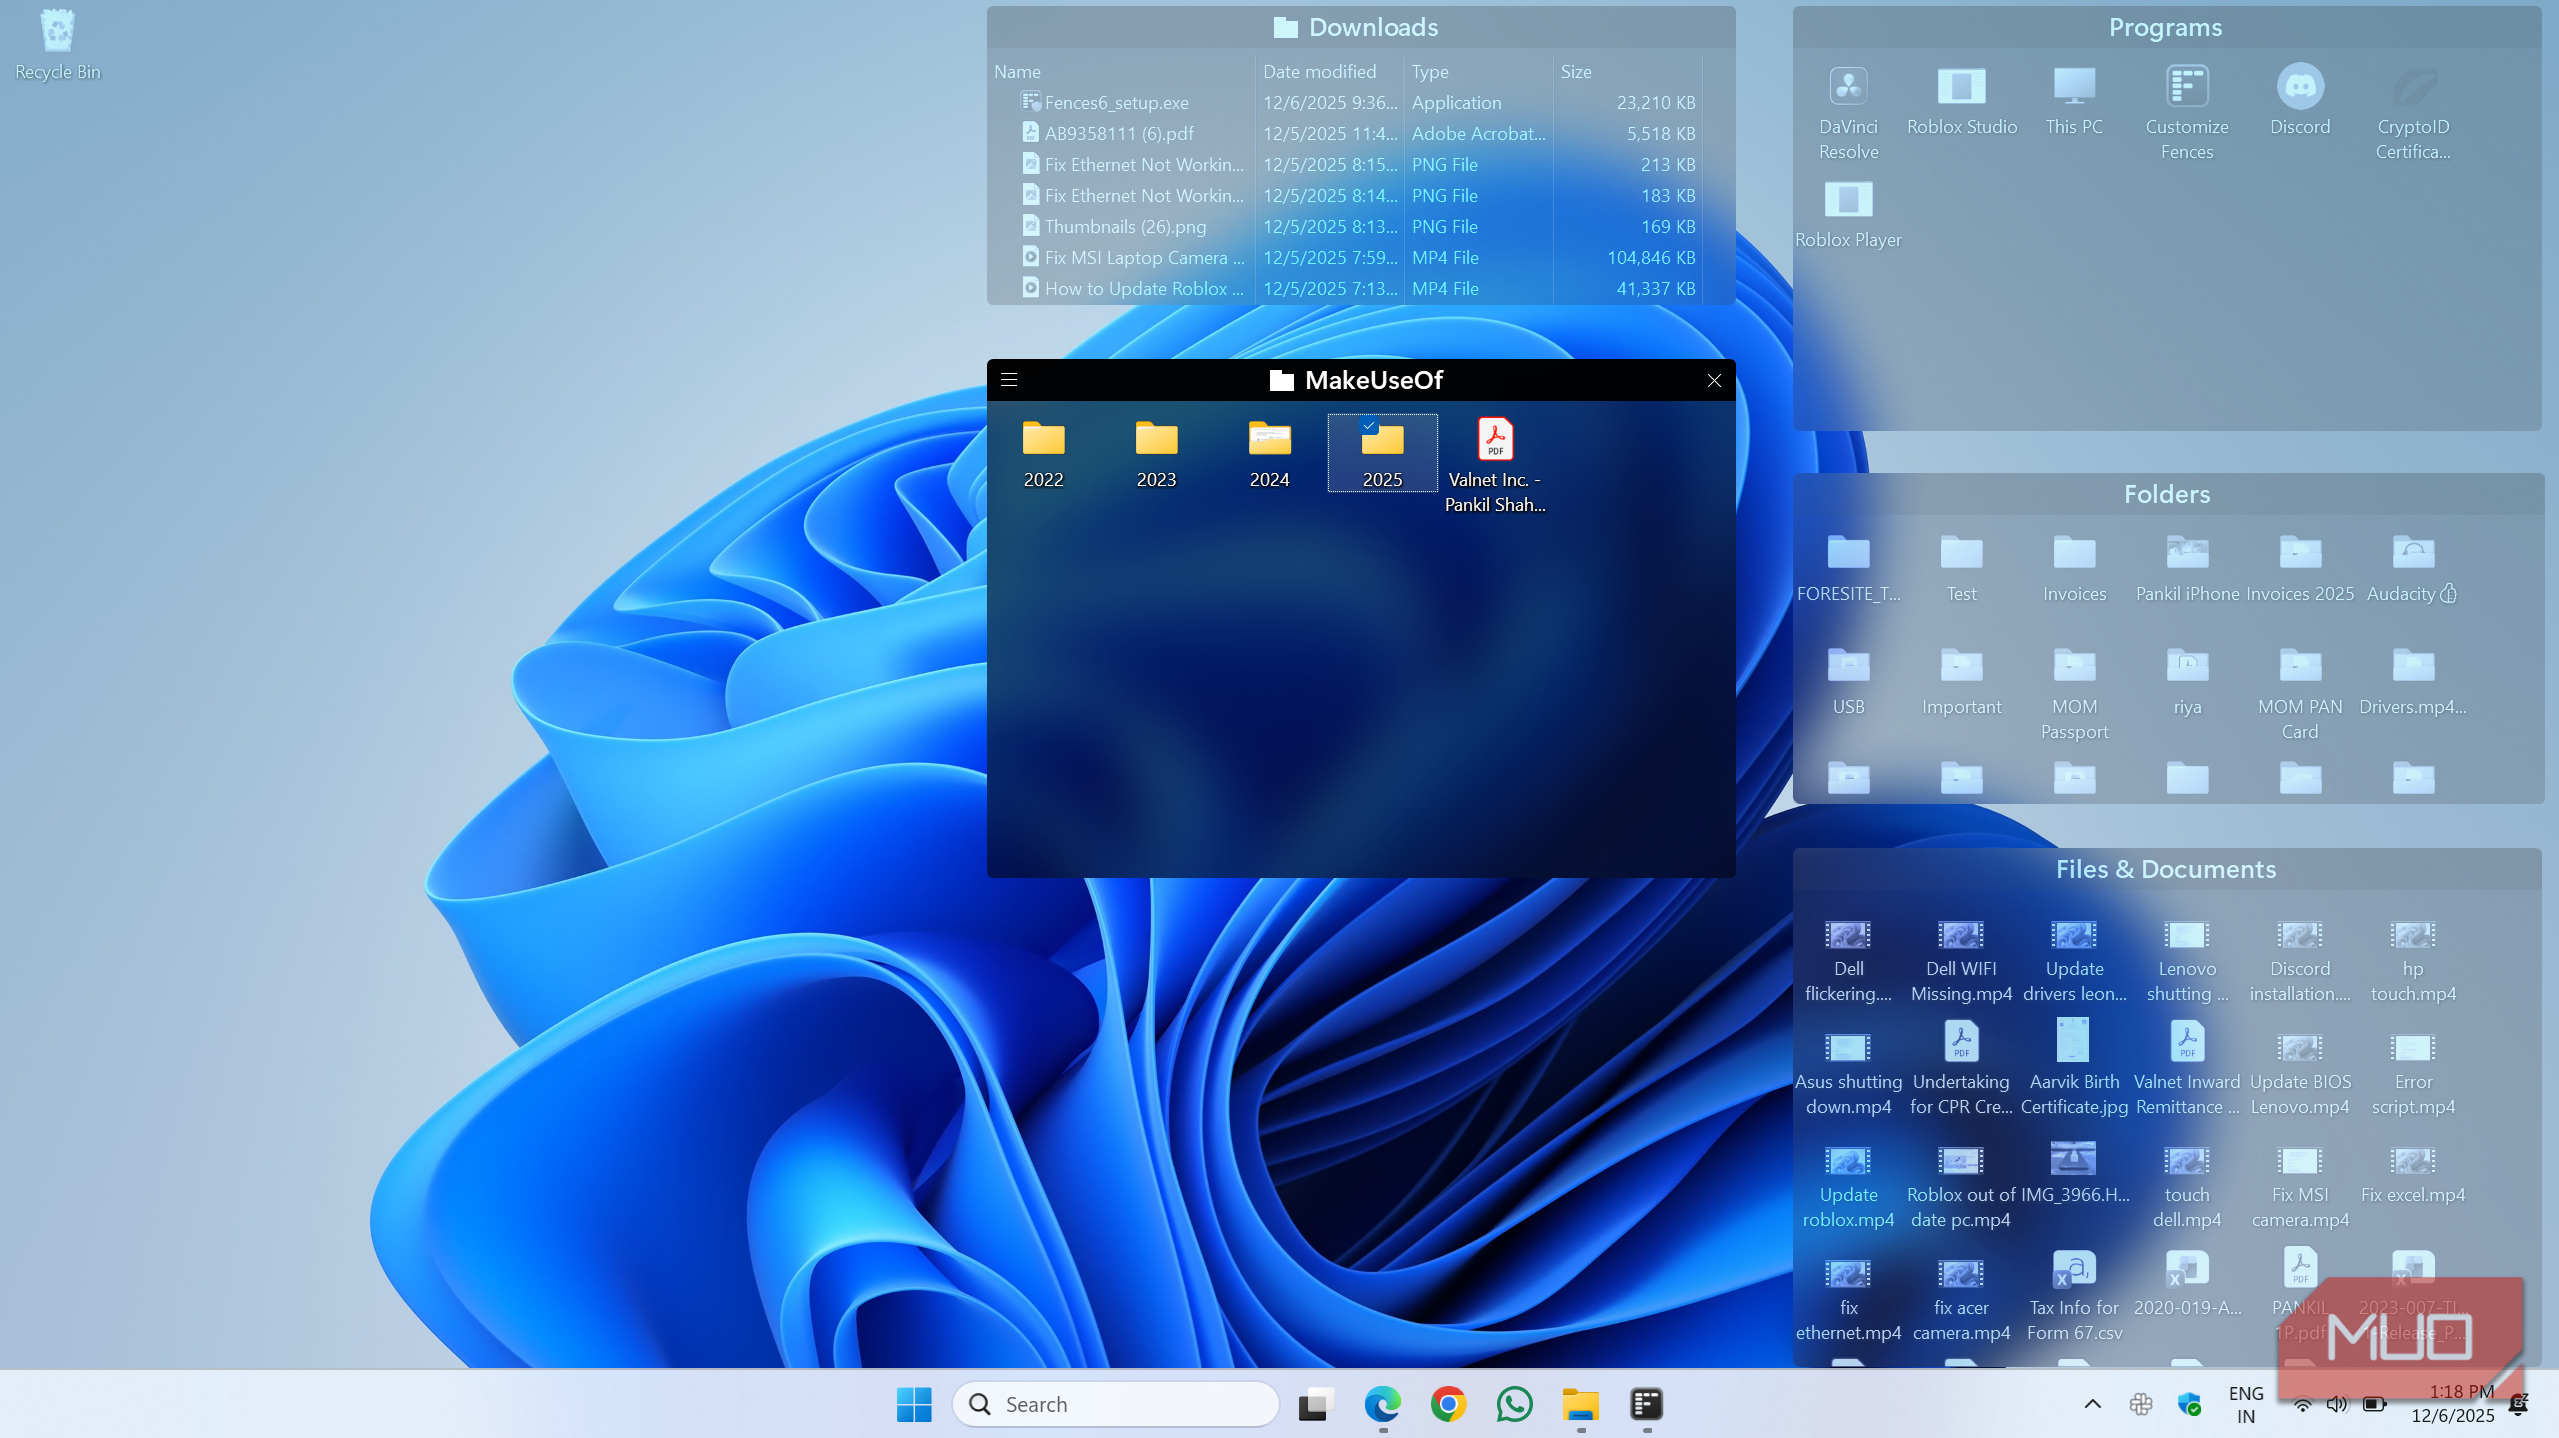
Task: Toggle the checkbox on the 2025 folder
Action: 1369,426
